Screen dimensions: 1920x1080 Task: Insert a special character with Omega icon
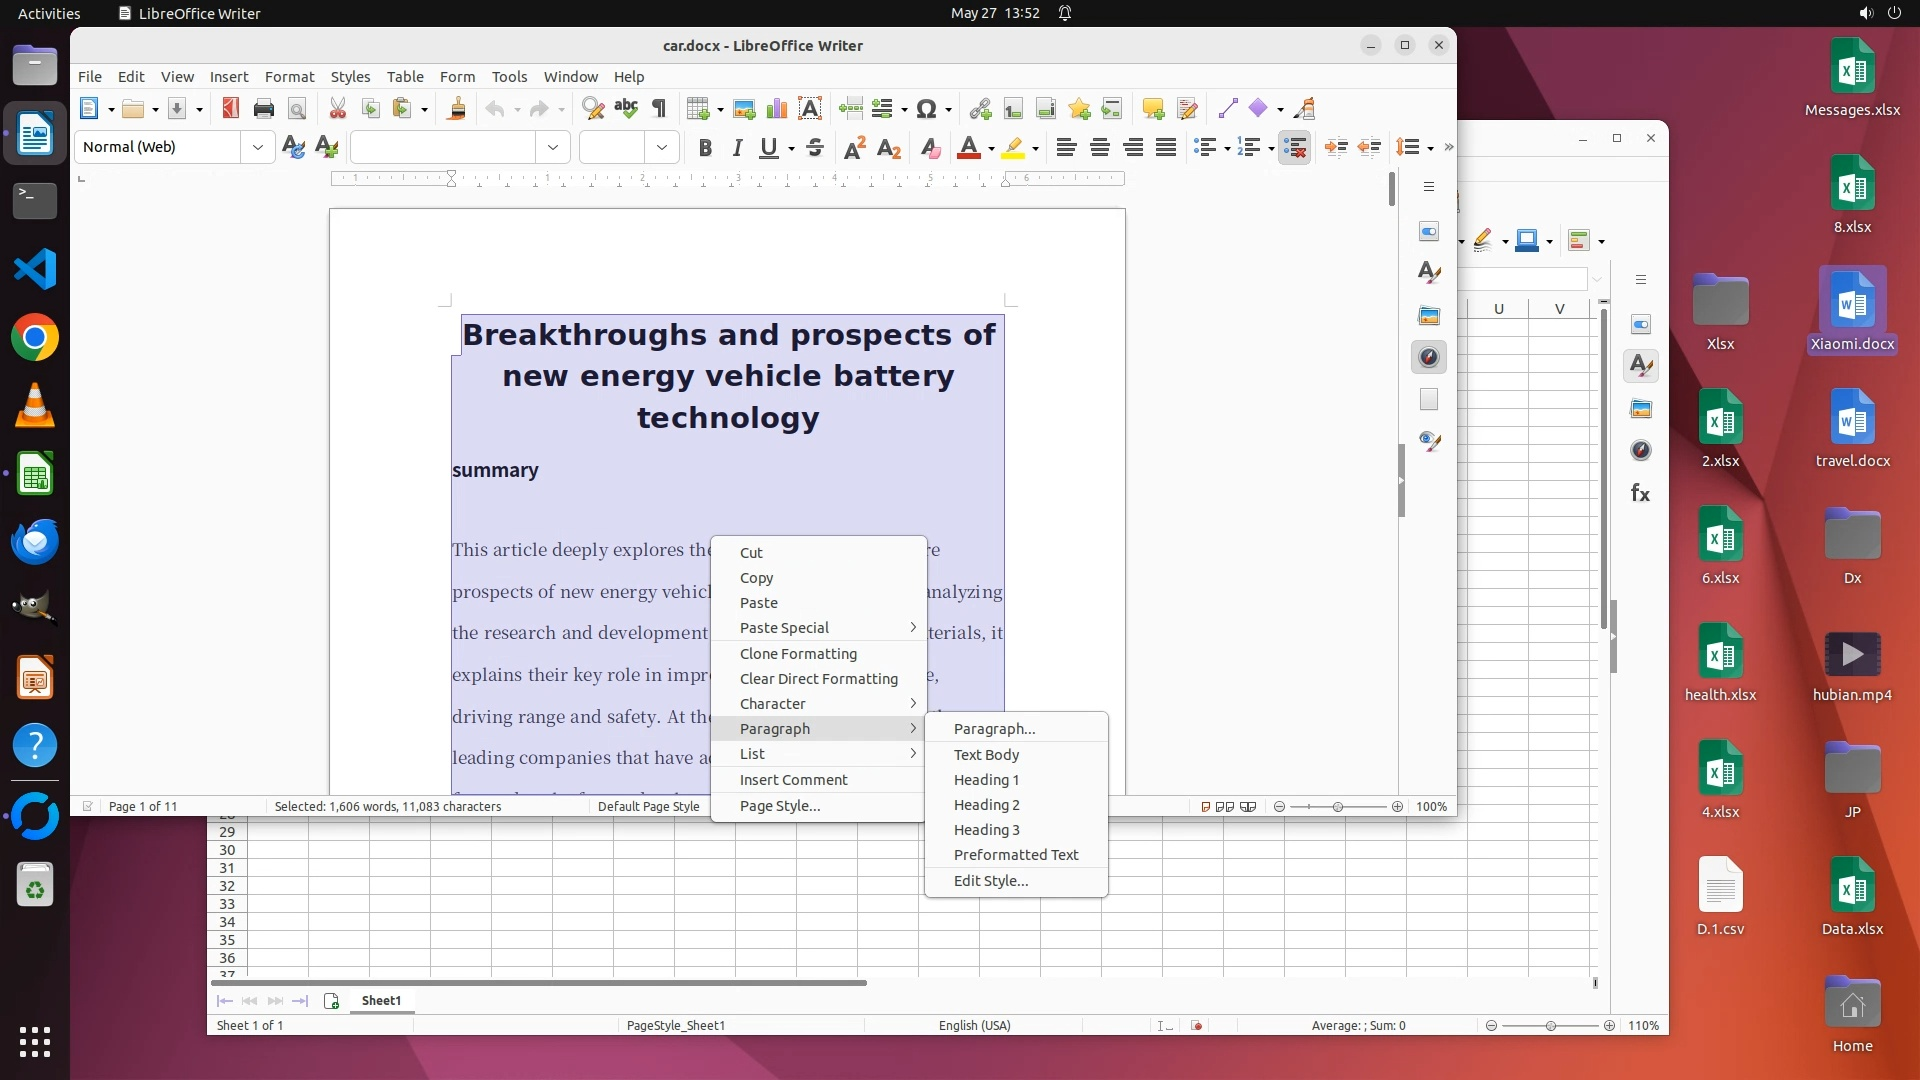(x=926, y=109)
